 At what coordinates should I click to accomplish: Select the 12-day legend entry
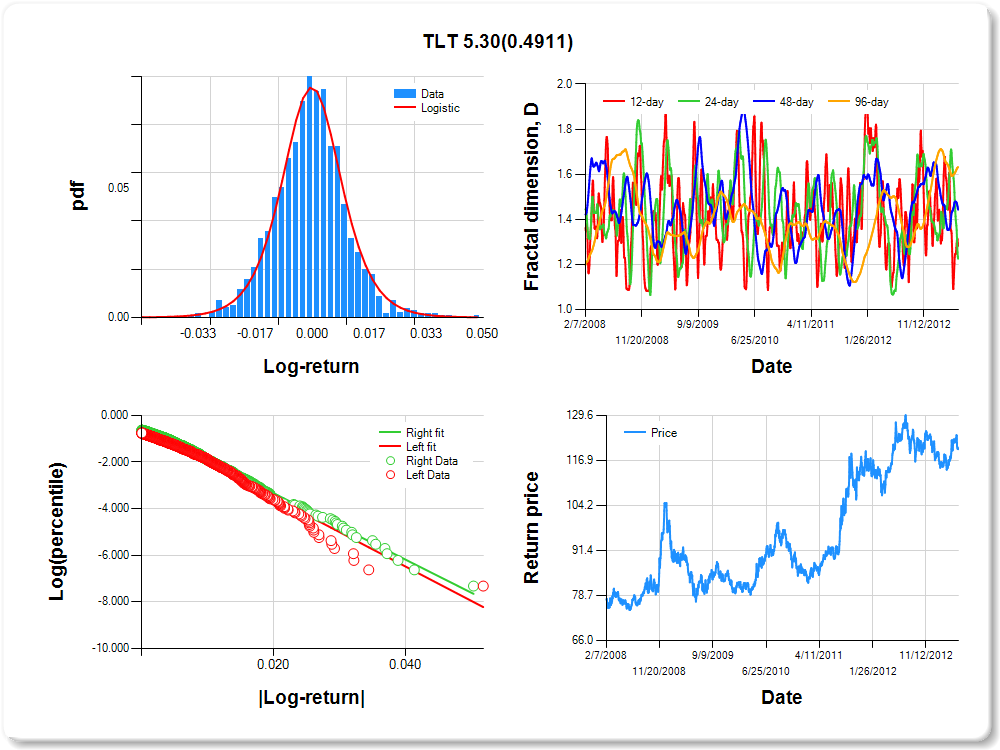(633, 102)
